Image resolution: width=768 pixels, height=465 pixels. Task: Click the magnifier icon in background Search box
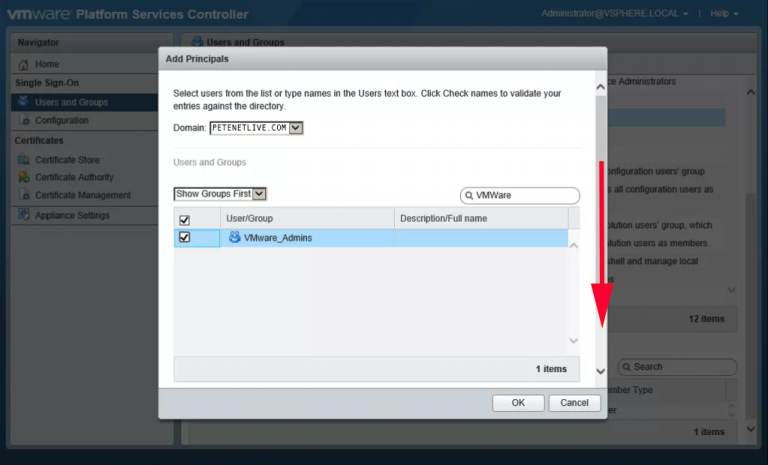[x=626, y=367]
